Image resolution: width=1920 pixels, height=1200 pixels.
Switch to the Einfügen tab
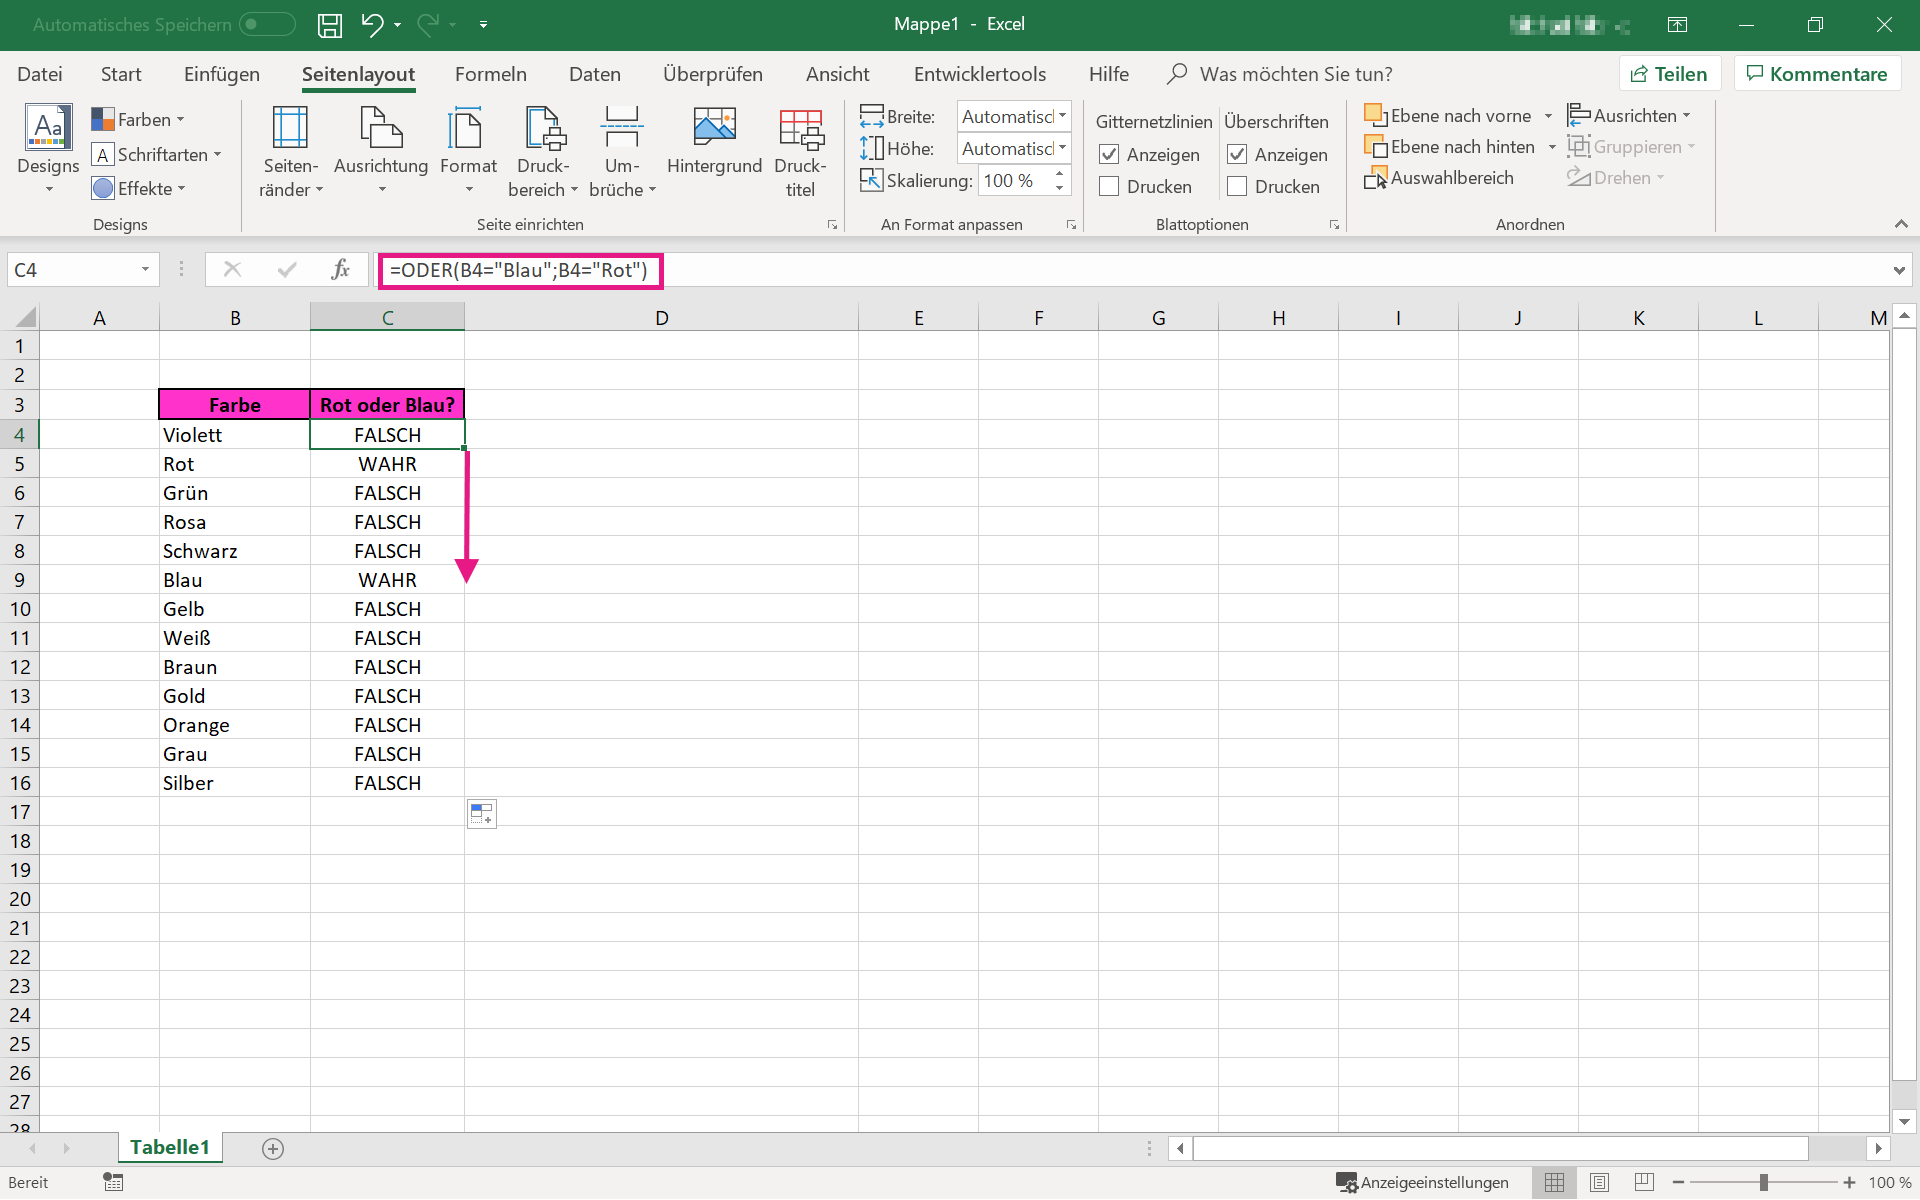(x=221, y=74)
